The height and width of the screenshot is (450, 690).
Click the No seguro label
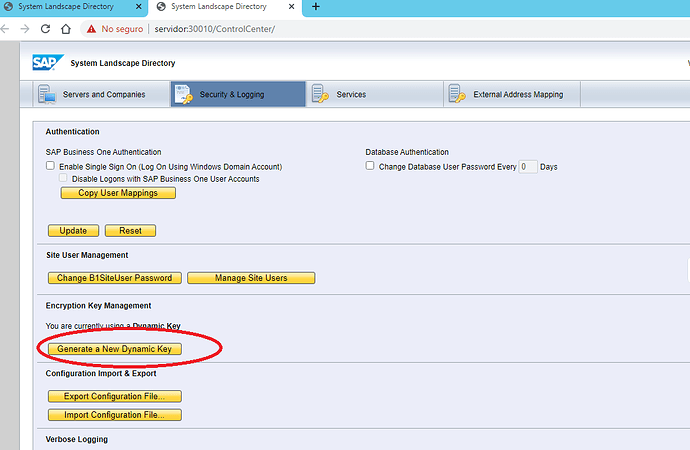pyautogui.click(x=122, y=29)
